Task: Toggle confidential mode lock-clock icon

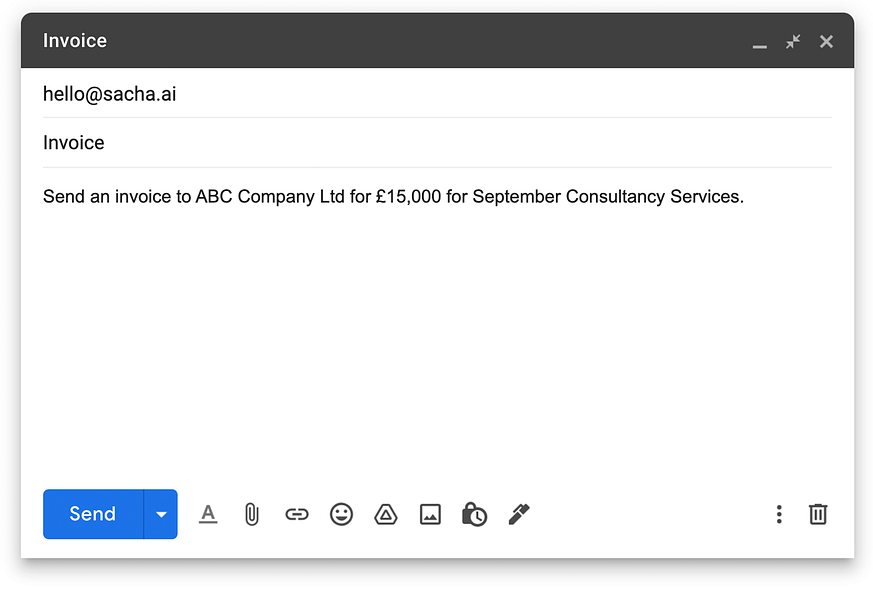Action: click(474, 514)
